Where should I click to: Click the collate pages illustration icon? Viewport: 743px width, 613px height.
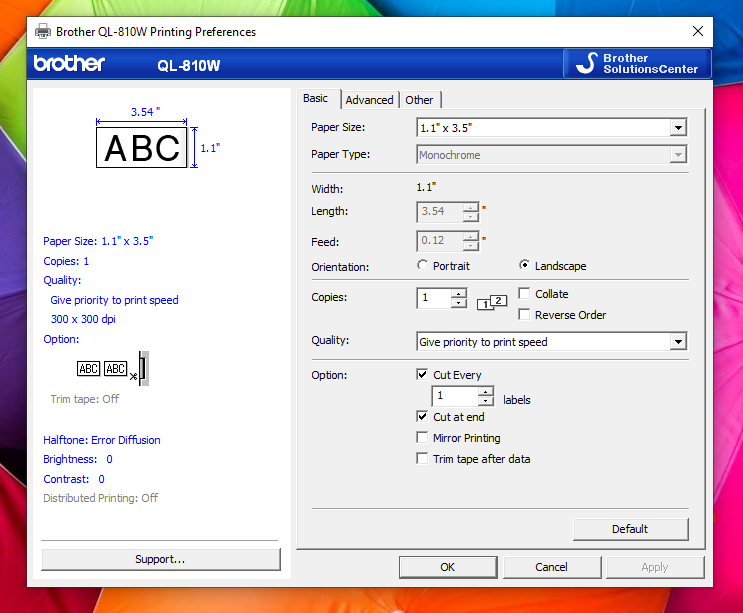[492, 302]
